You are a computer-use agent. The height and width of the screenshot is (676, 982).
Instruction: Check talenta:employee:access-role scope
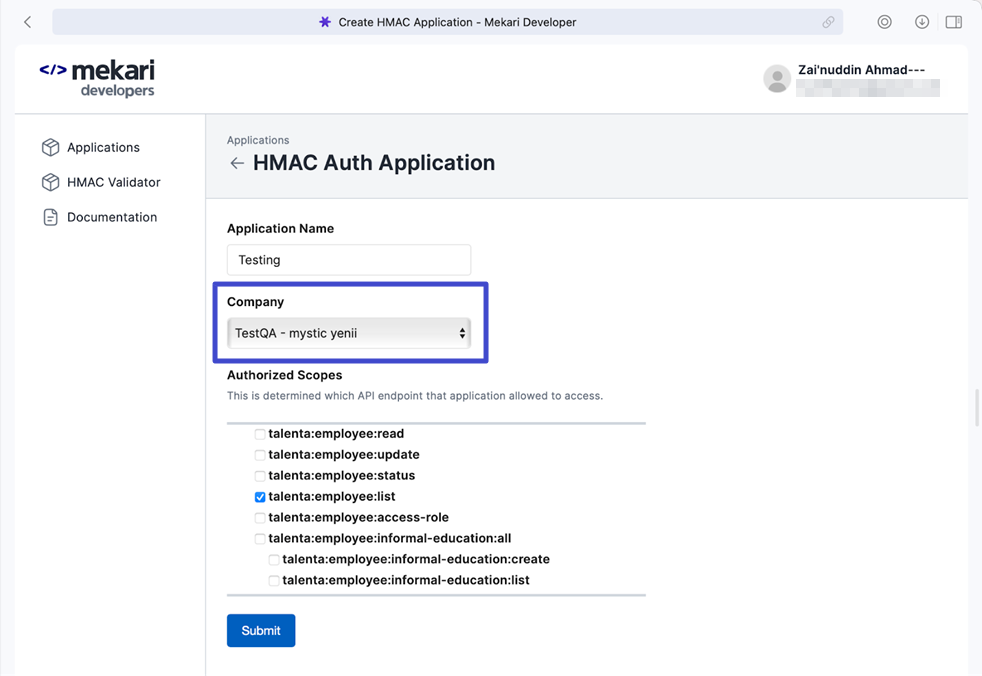pyautogui.click(x=260, y=518)
